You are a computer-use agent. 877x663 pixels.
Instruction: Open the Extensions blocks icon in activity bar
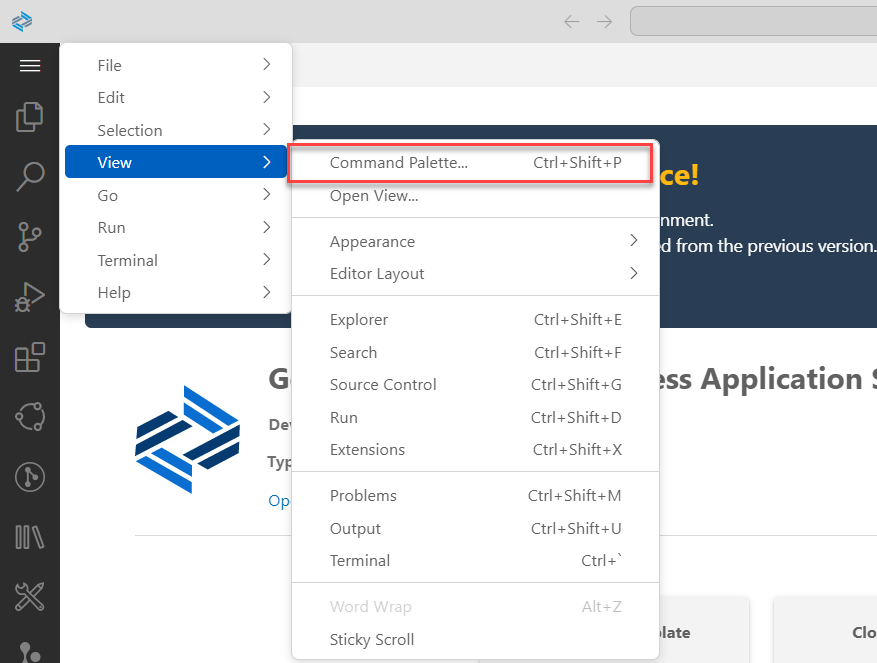(30, 357)
